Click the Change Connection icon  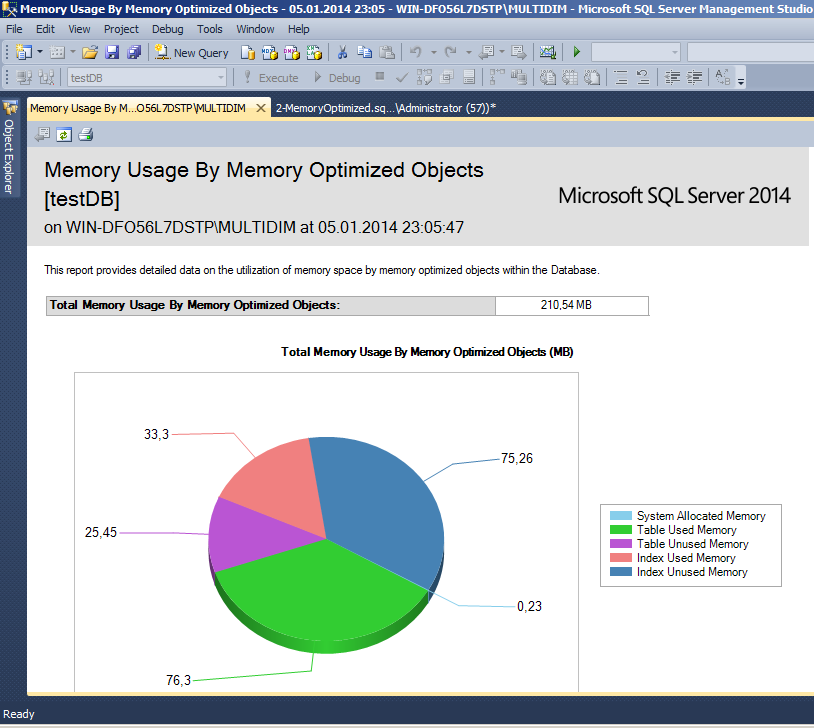pos(46,77)
